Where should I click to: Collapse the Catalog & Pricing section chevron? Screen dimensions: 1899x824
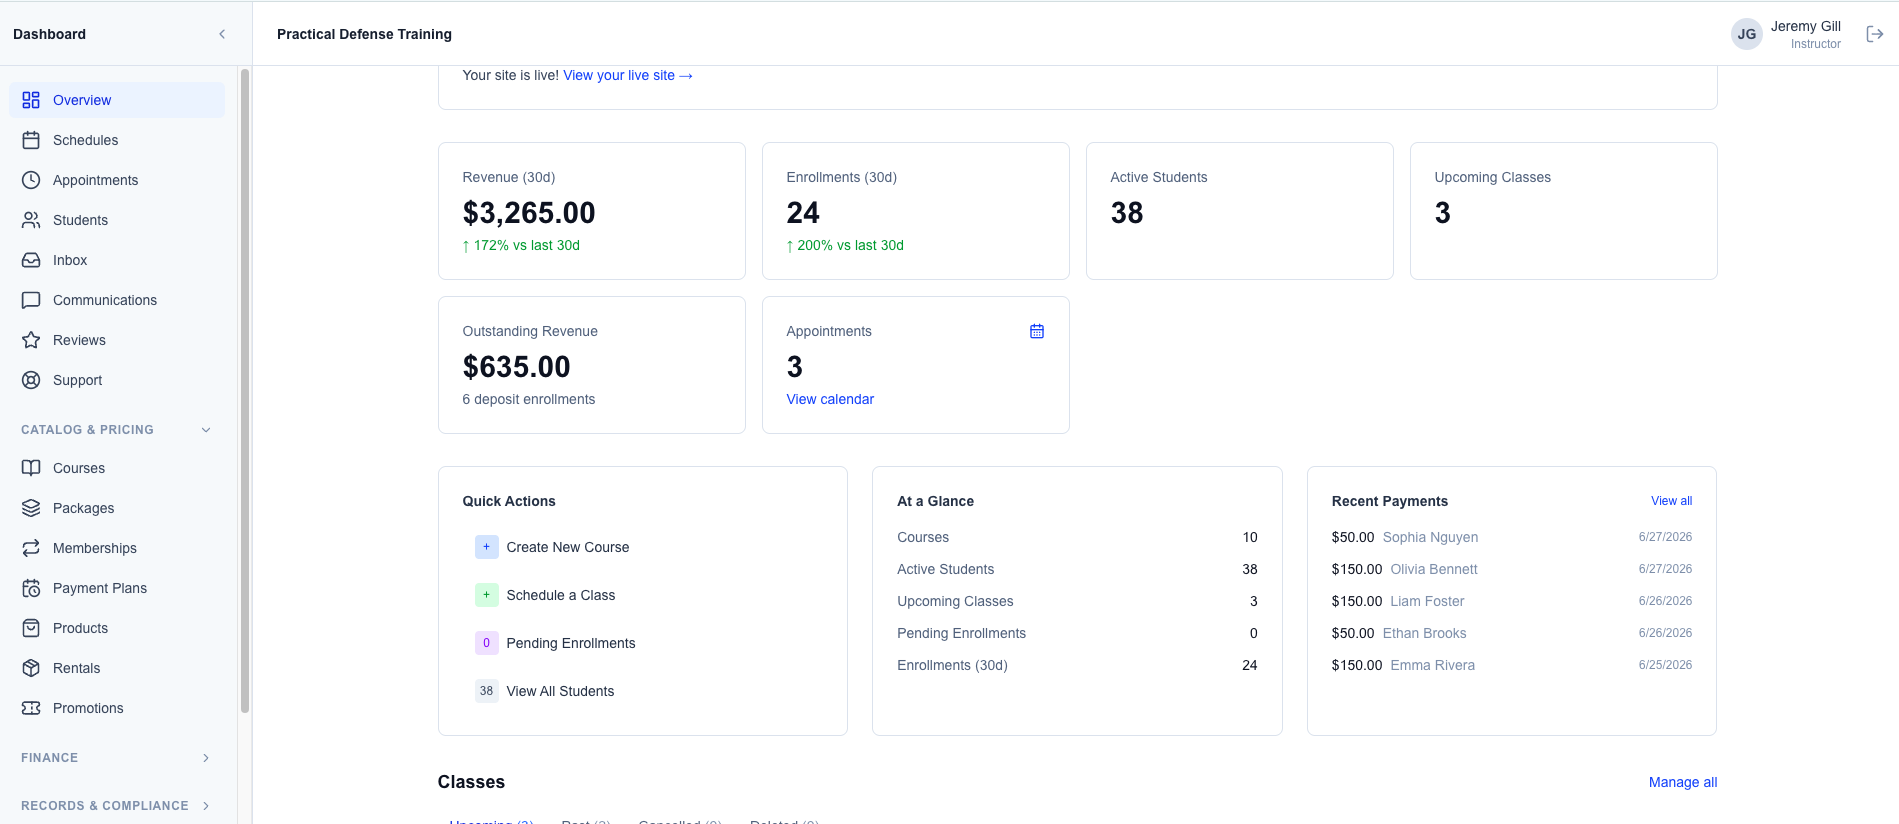(206, 430)
